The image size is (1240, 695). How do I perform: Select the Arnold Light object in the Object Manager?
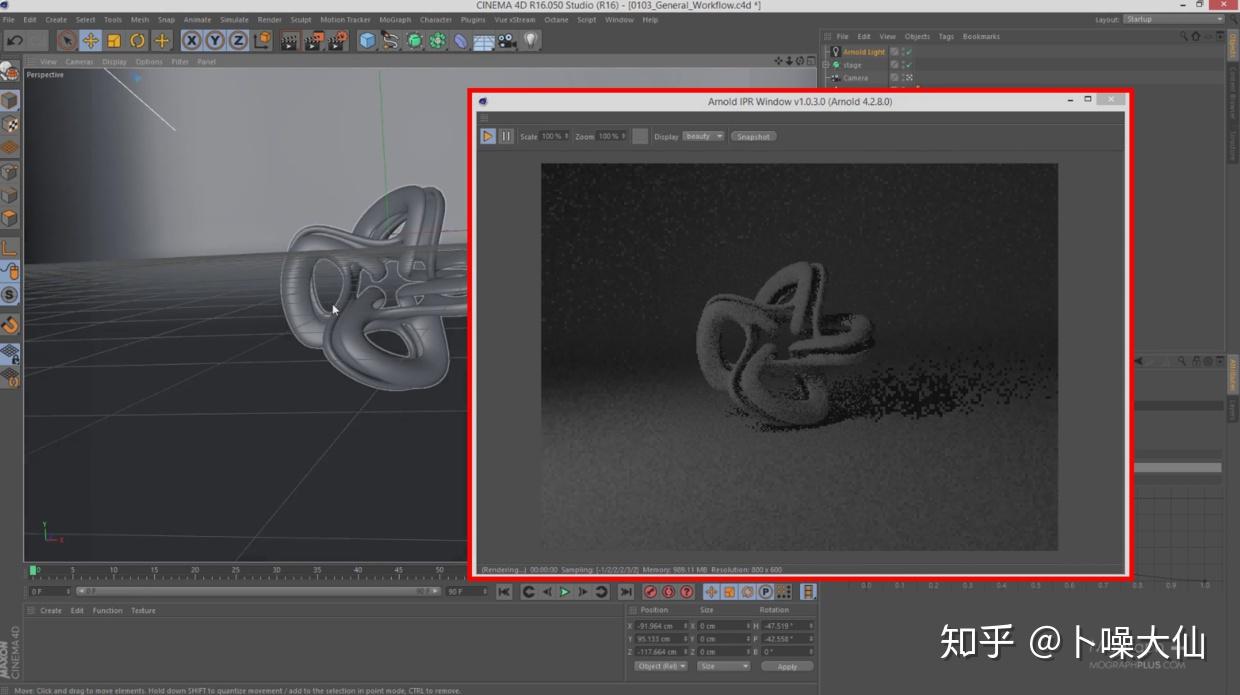tap(864, 51)
